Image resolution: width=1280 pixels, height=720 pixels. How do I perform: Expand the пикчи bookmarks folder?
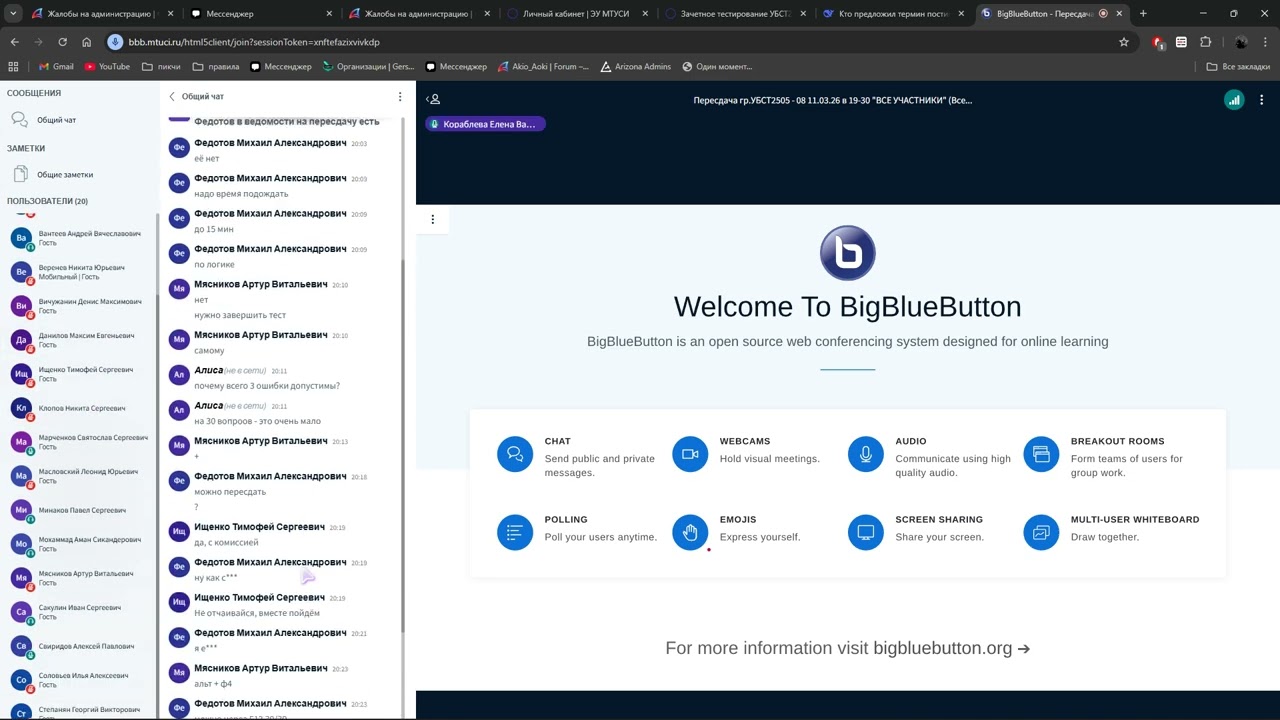pyautogui.click(x=161, y=67)
